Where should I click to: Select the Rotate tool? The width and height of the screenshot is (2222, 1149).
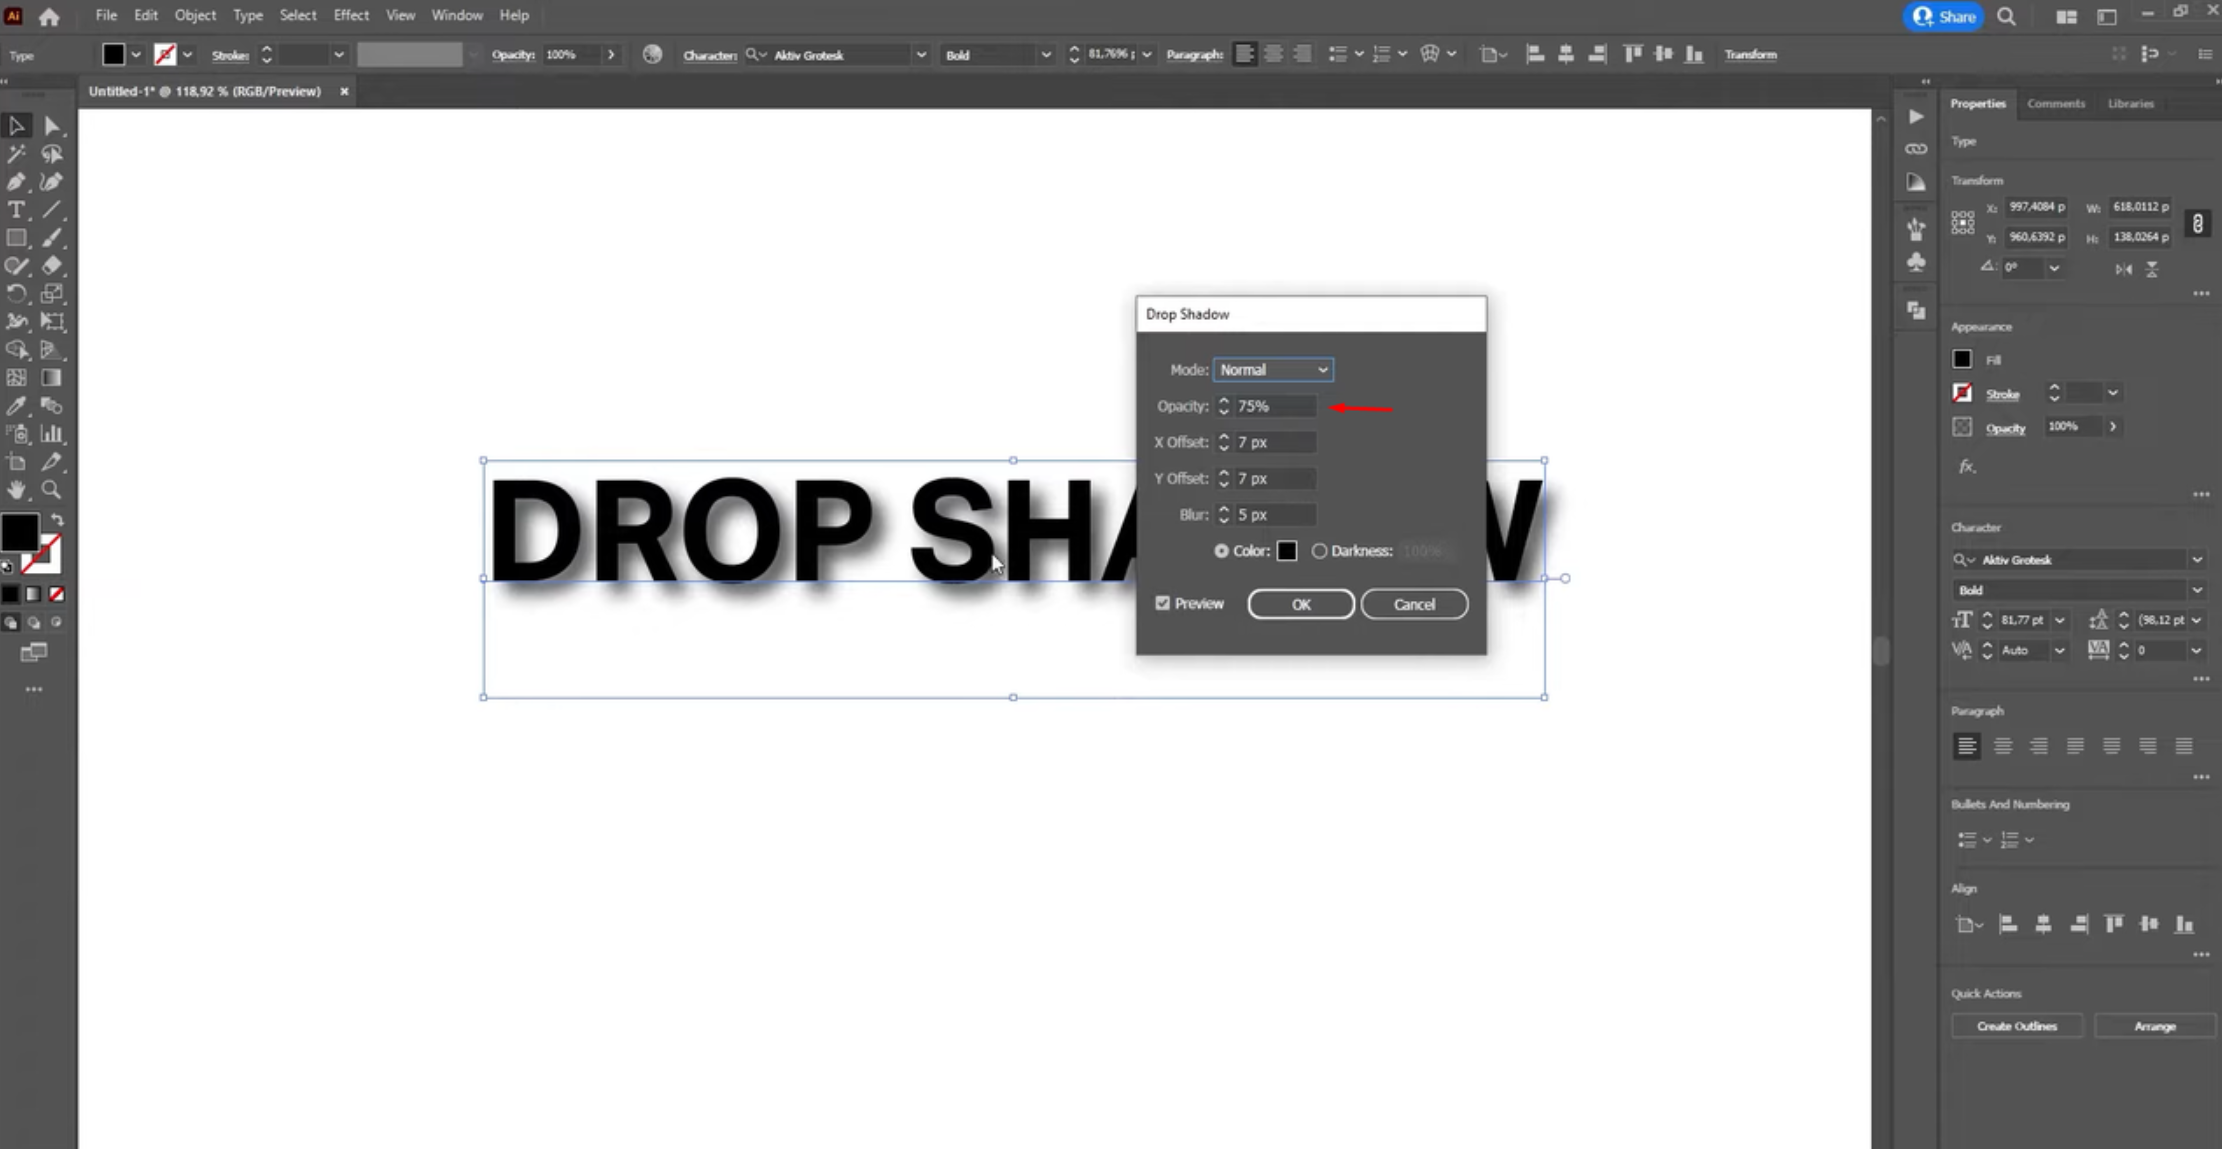pyautogui.click(x=16, y=294)
